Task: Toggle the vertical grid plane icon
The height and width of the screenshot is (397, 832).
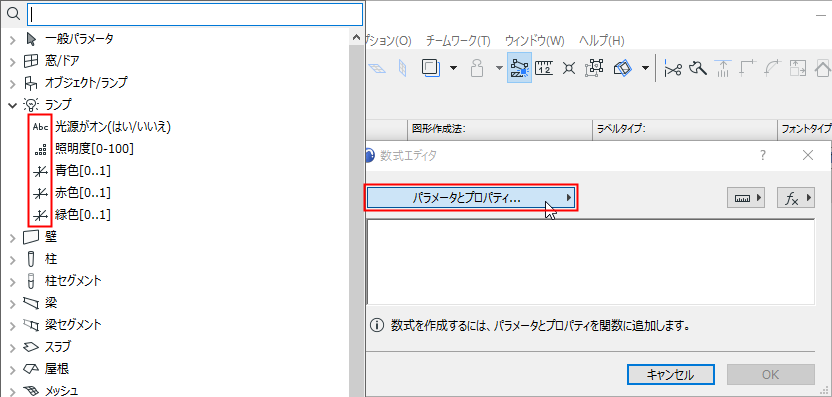Action: pyautogui.click(x=403, y=68)
